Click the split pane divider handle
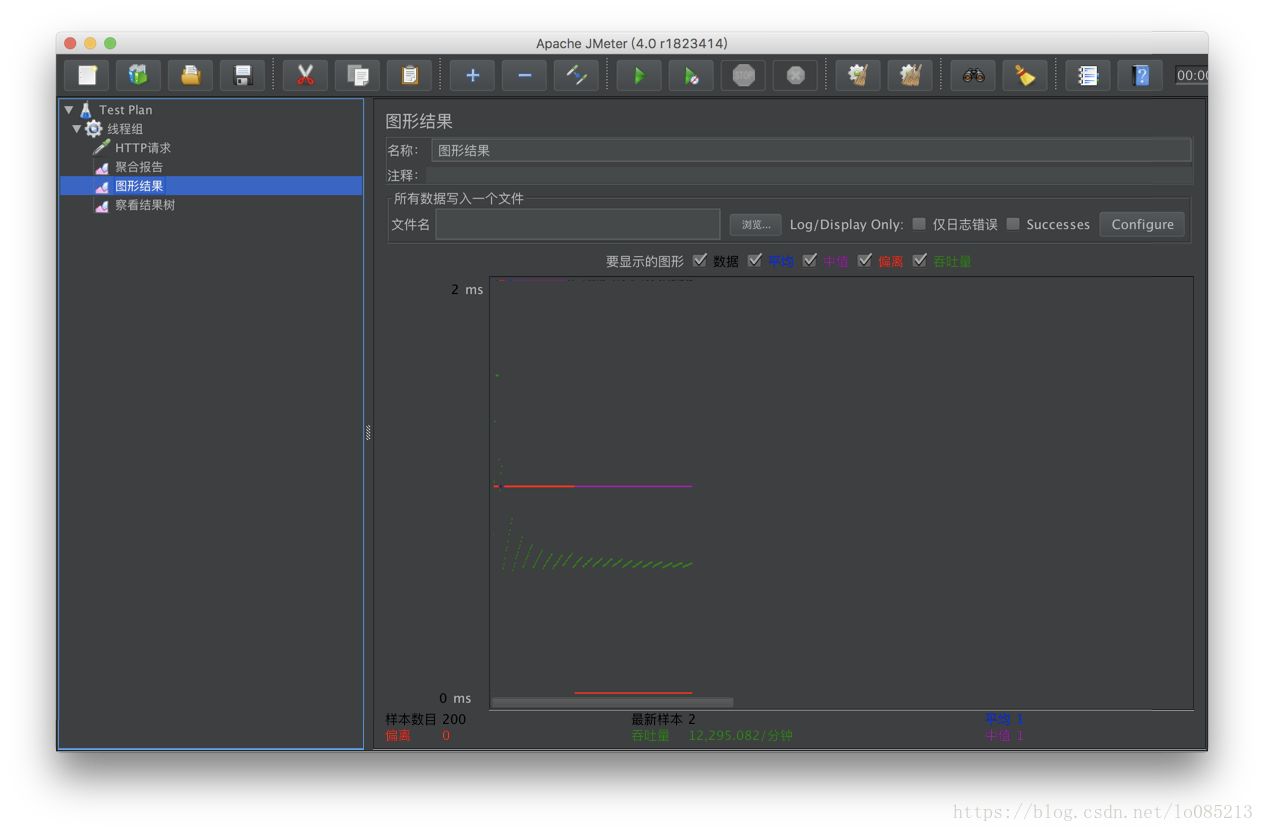 [x=368, y=433]
